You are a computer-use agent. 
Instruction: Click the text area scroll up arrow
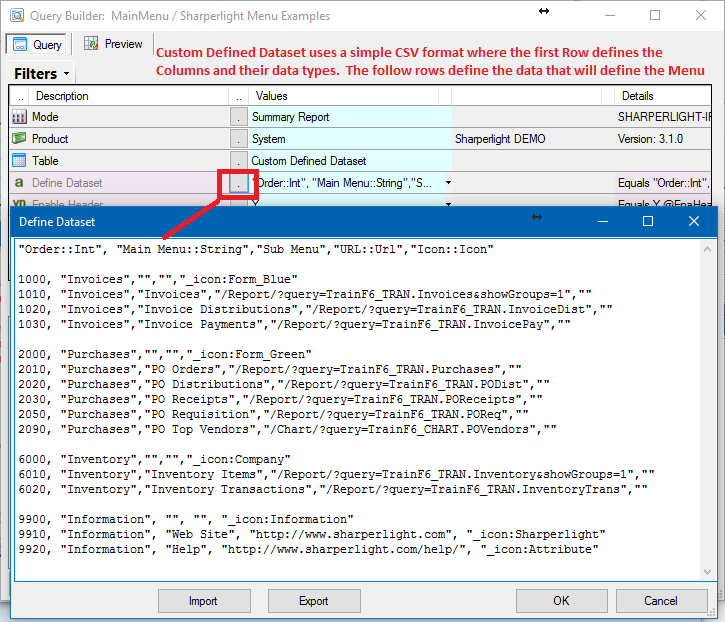point(707,249)
